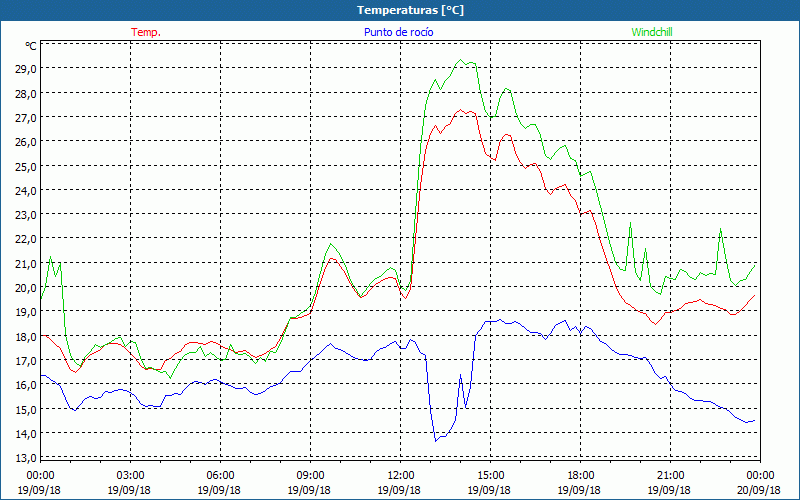Click the blue dew point minimum near 13:00
The height and width of the screenshot is (500, 800).
click(436, 440)
